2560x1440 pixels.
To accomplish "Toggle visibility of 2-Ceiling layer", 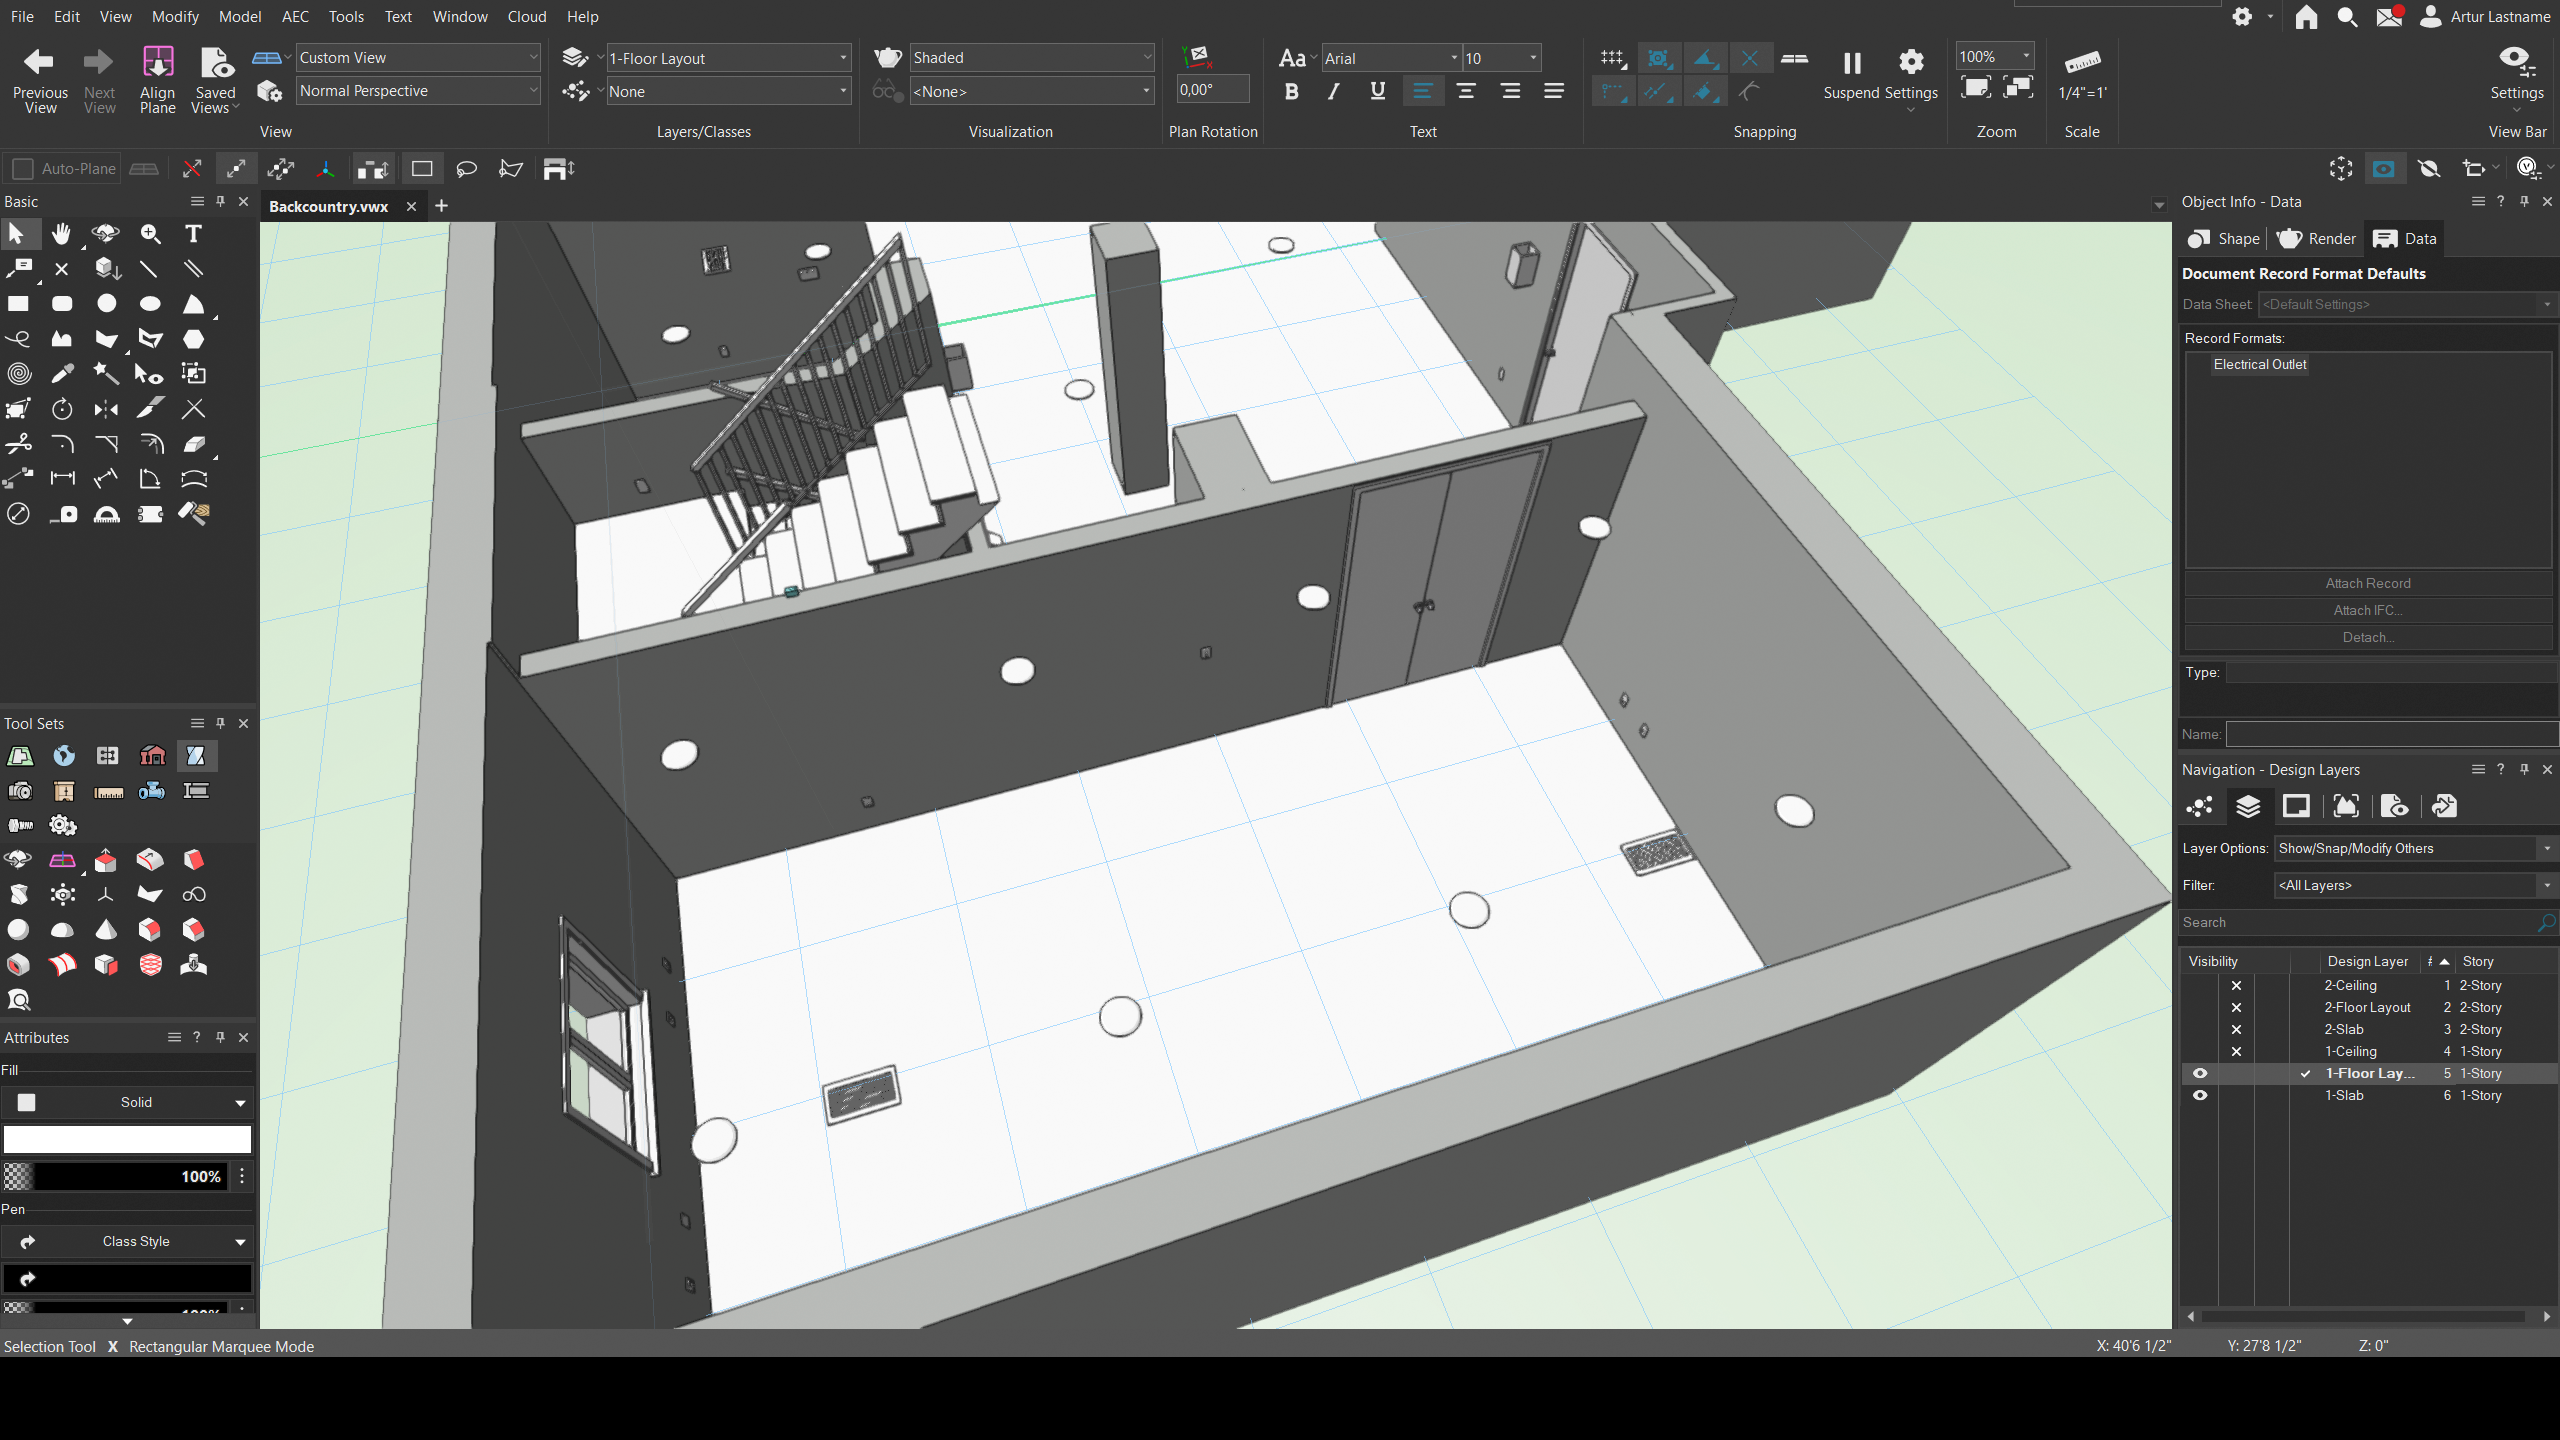I will coord(2236,985).
